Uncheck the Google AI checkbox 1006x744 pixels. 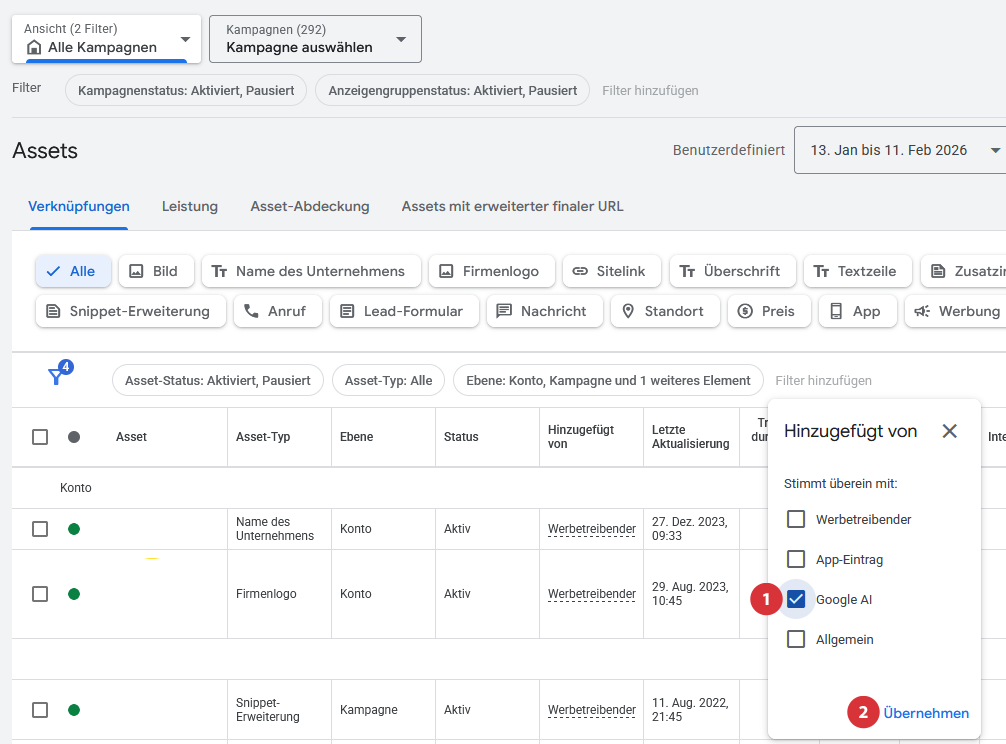[796, 599]
